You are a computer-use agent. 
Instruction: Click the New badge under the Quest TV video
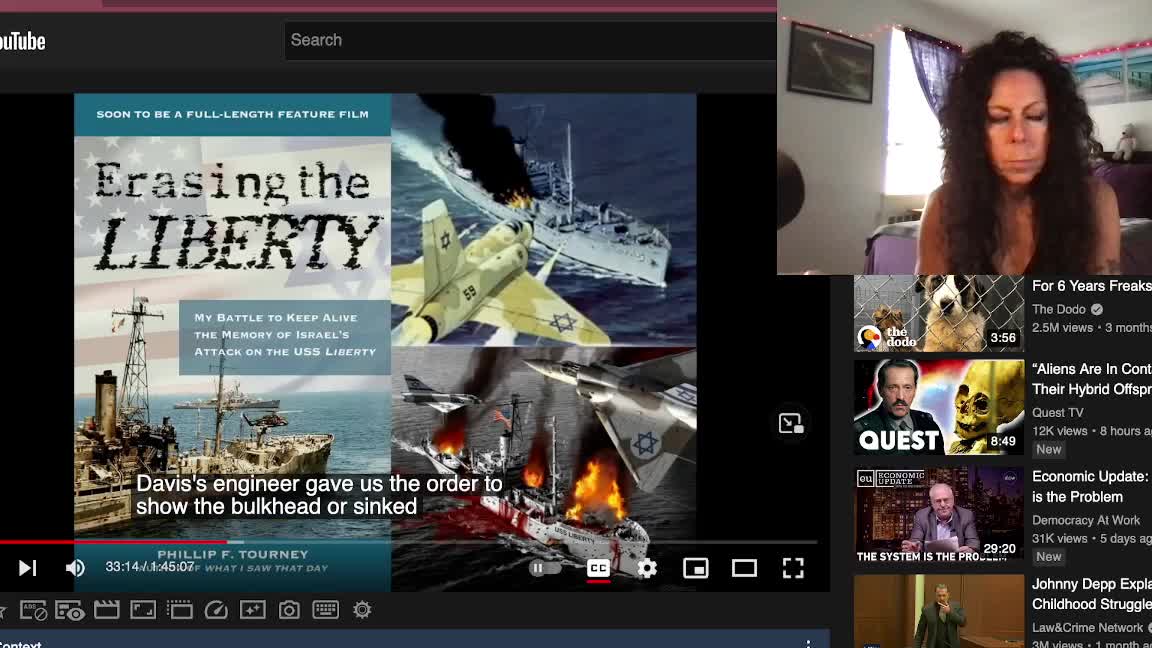1048,449
